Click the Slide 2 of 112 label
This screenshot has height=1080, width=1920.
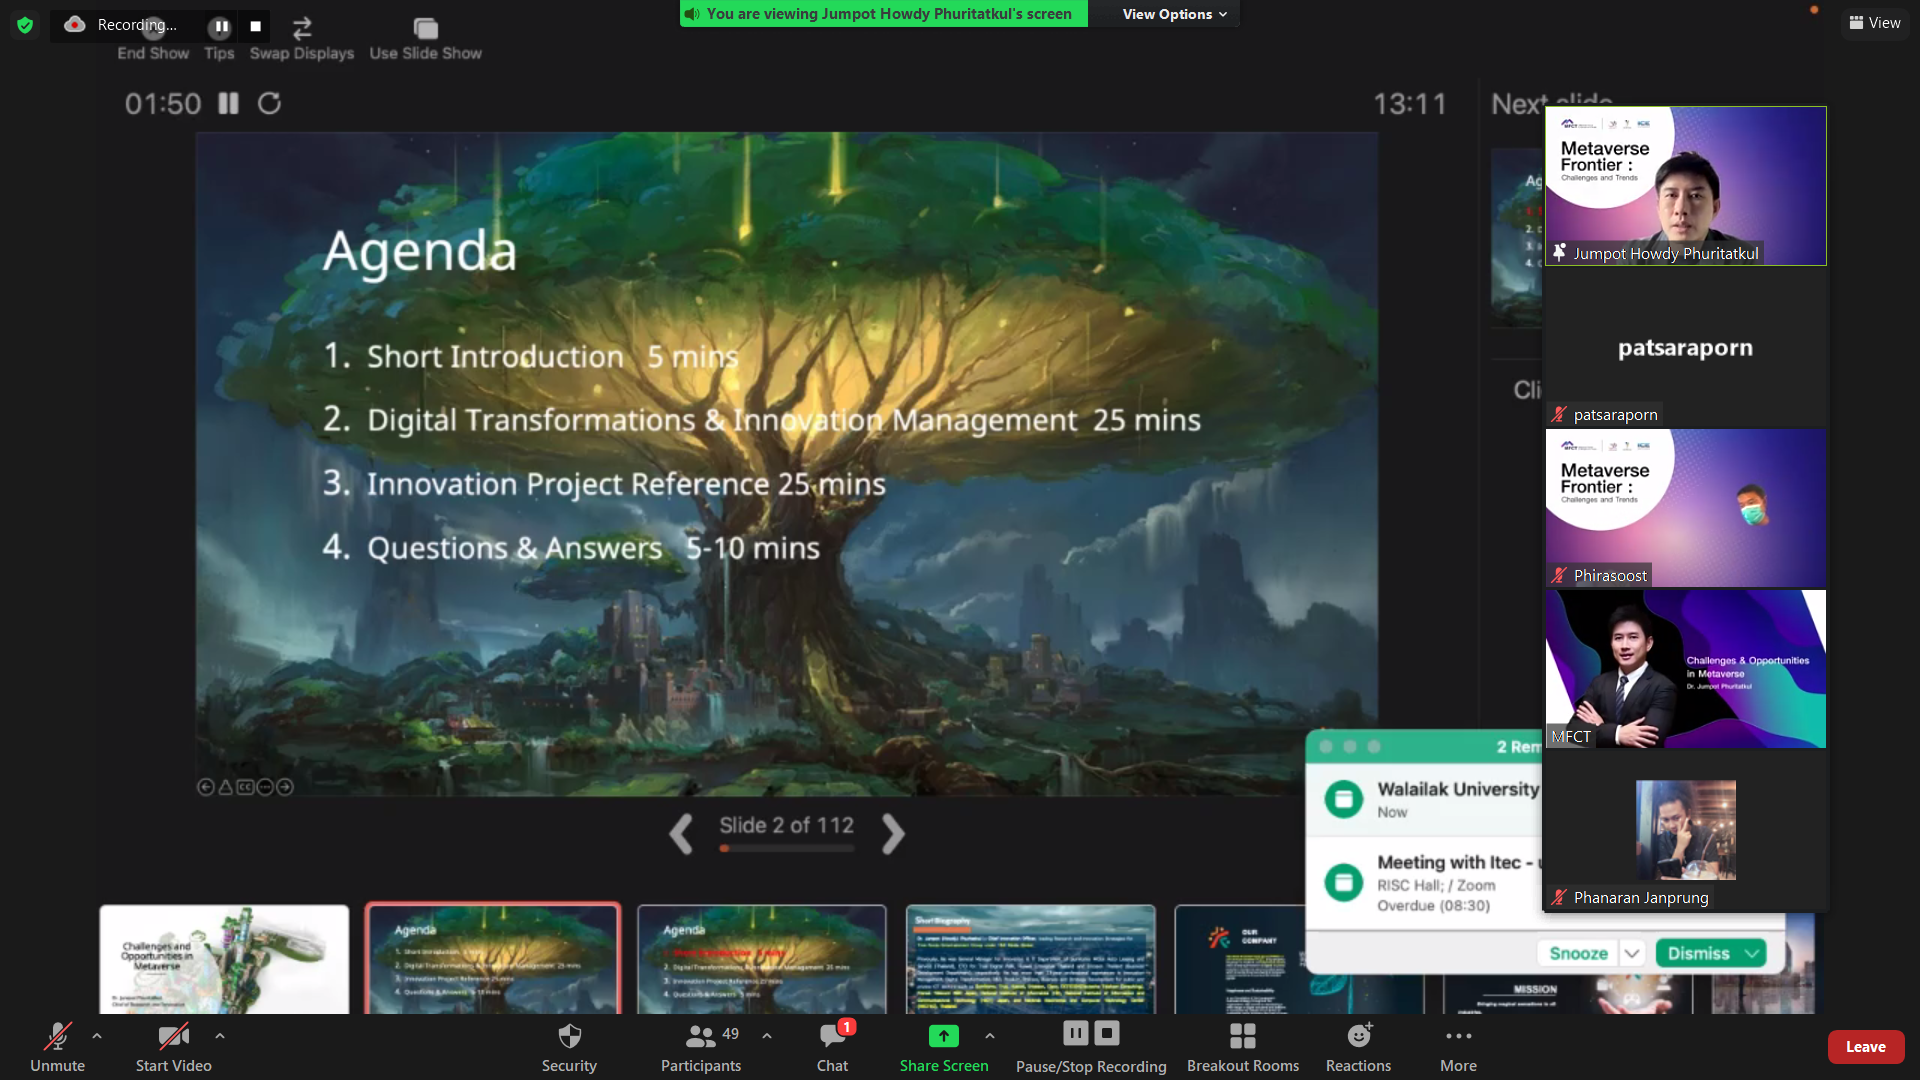tap(787, 825)
